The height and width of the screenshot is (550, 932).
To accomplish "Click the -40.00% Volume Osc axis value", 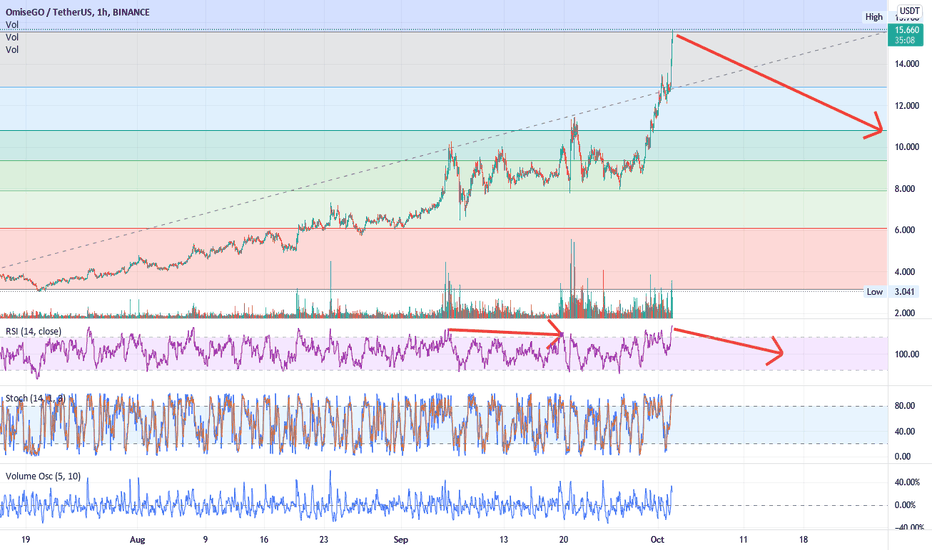I will click(x=909, y=527).
